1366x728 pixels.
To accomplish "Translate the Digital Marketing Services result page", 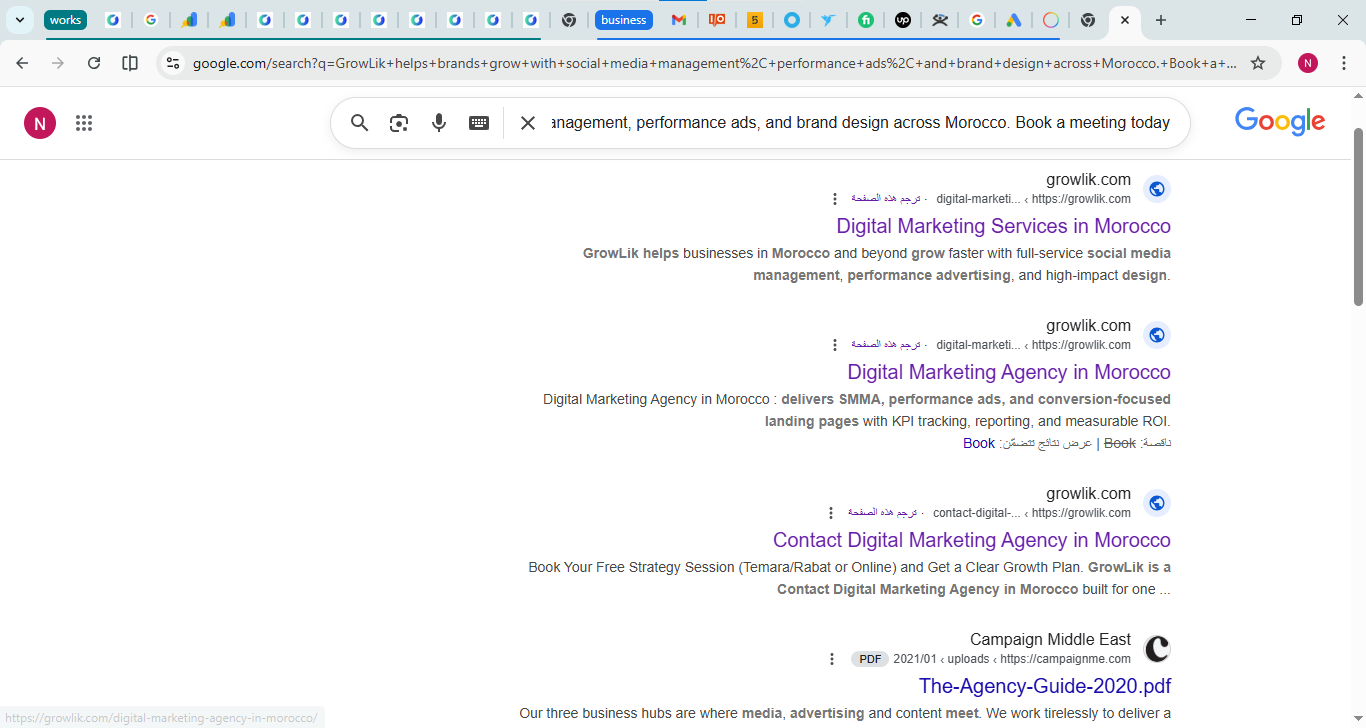I will pyautogui.click(x=886, y=199).
